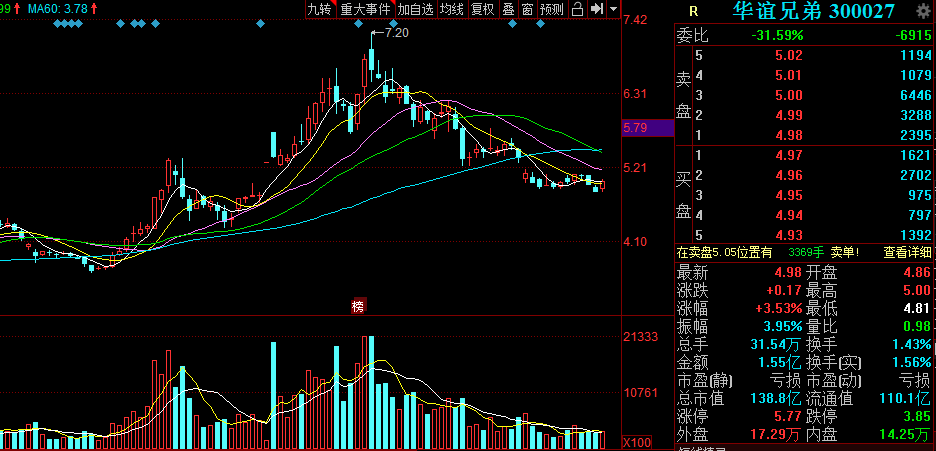Viewport: 936px width, 451px height.
Task: Select buy level 2 price 4.96
Action: pos(789,175)
